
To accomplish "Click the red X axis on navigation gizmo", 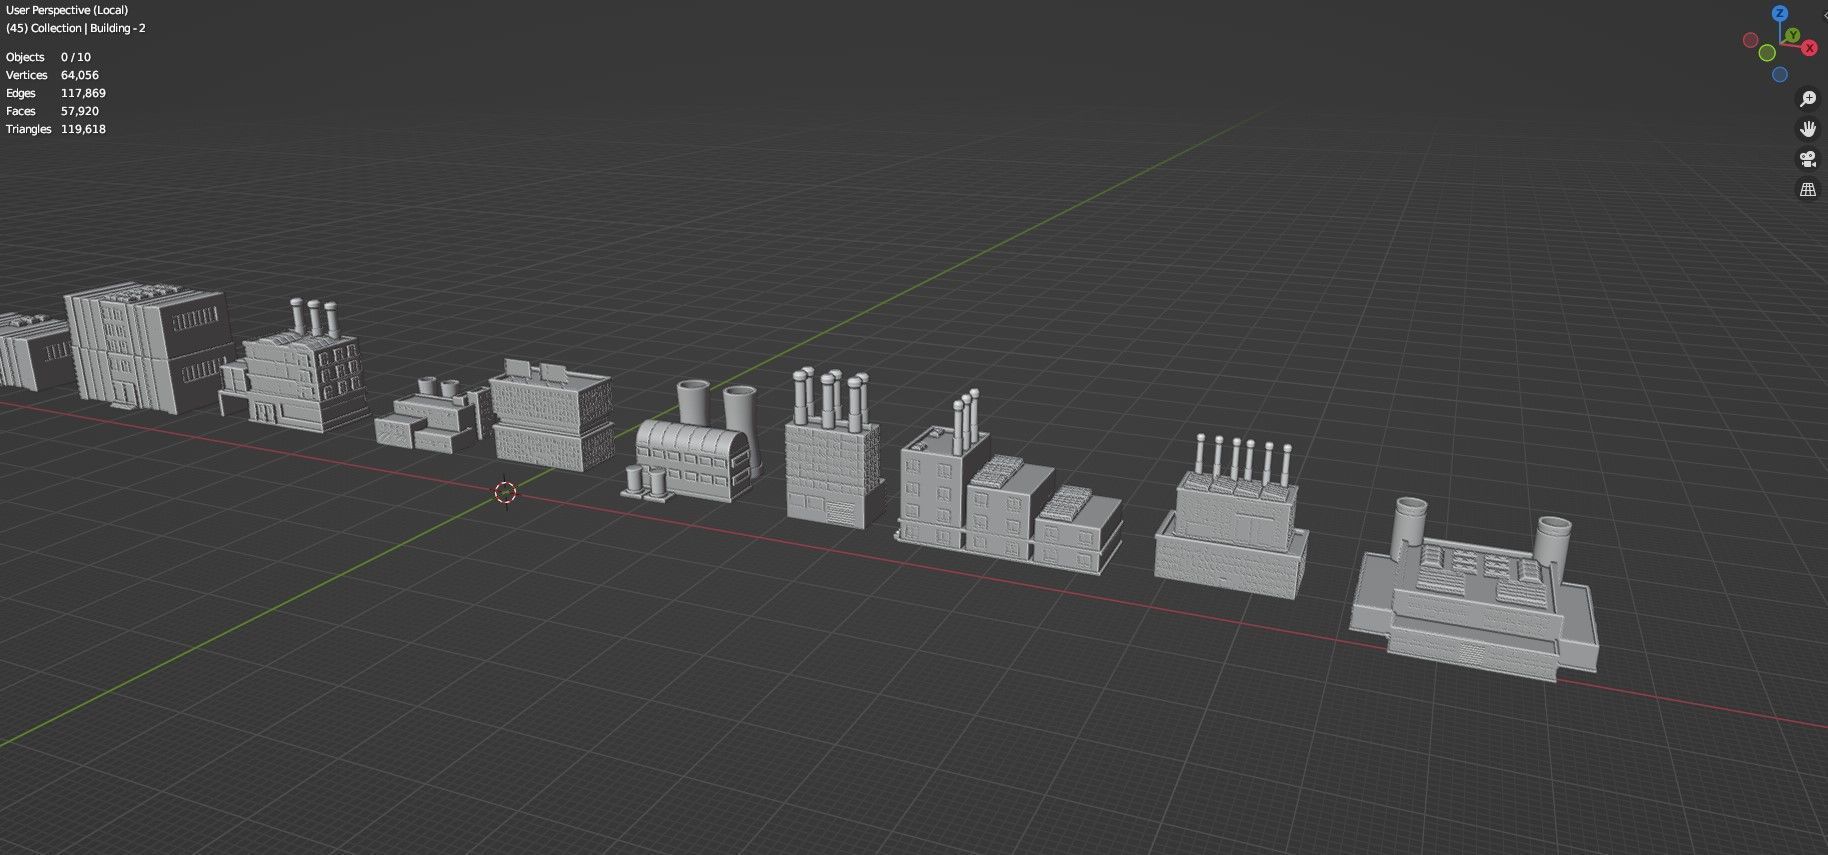I will point(1809,48).
